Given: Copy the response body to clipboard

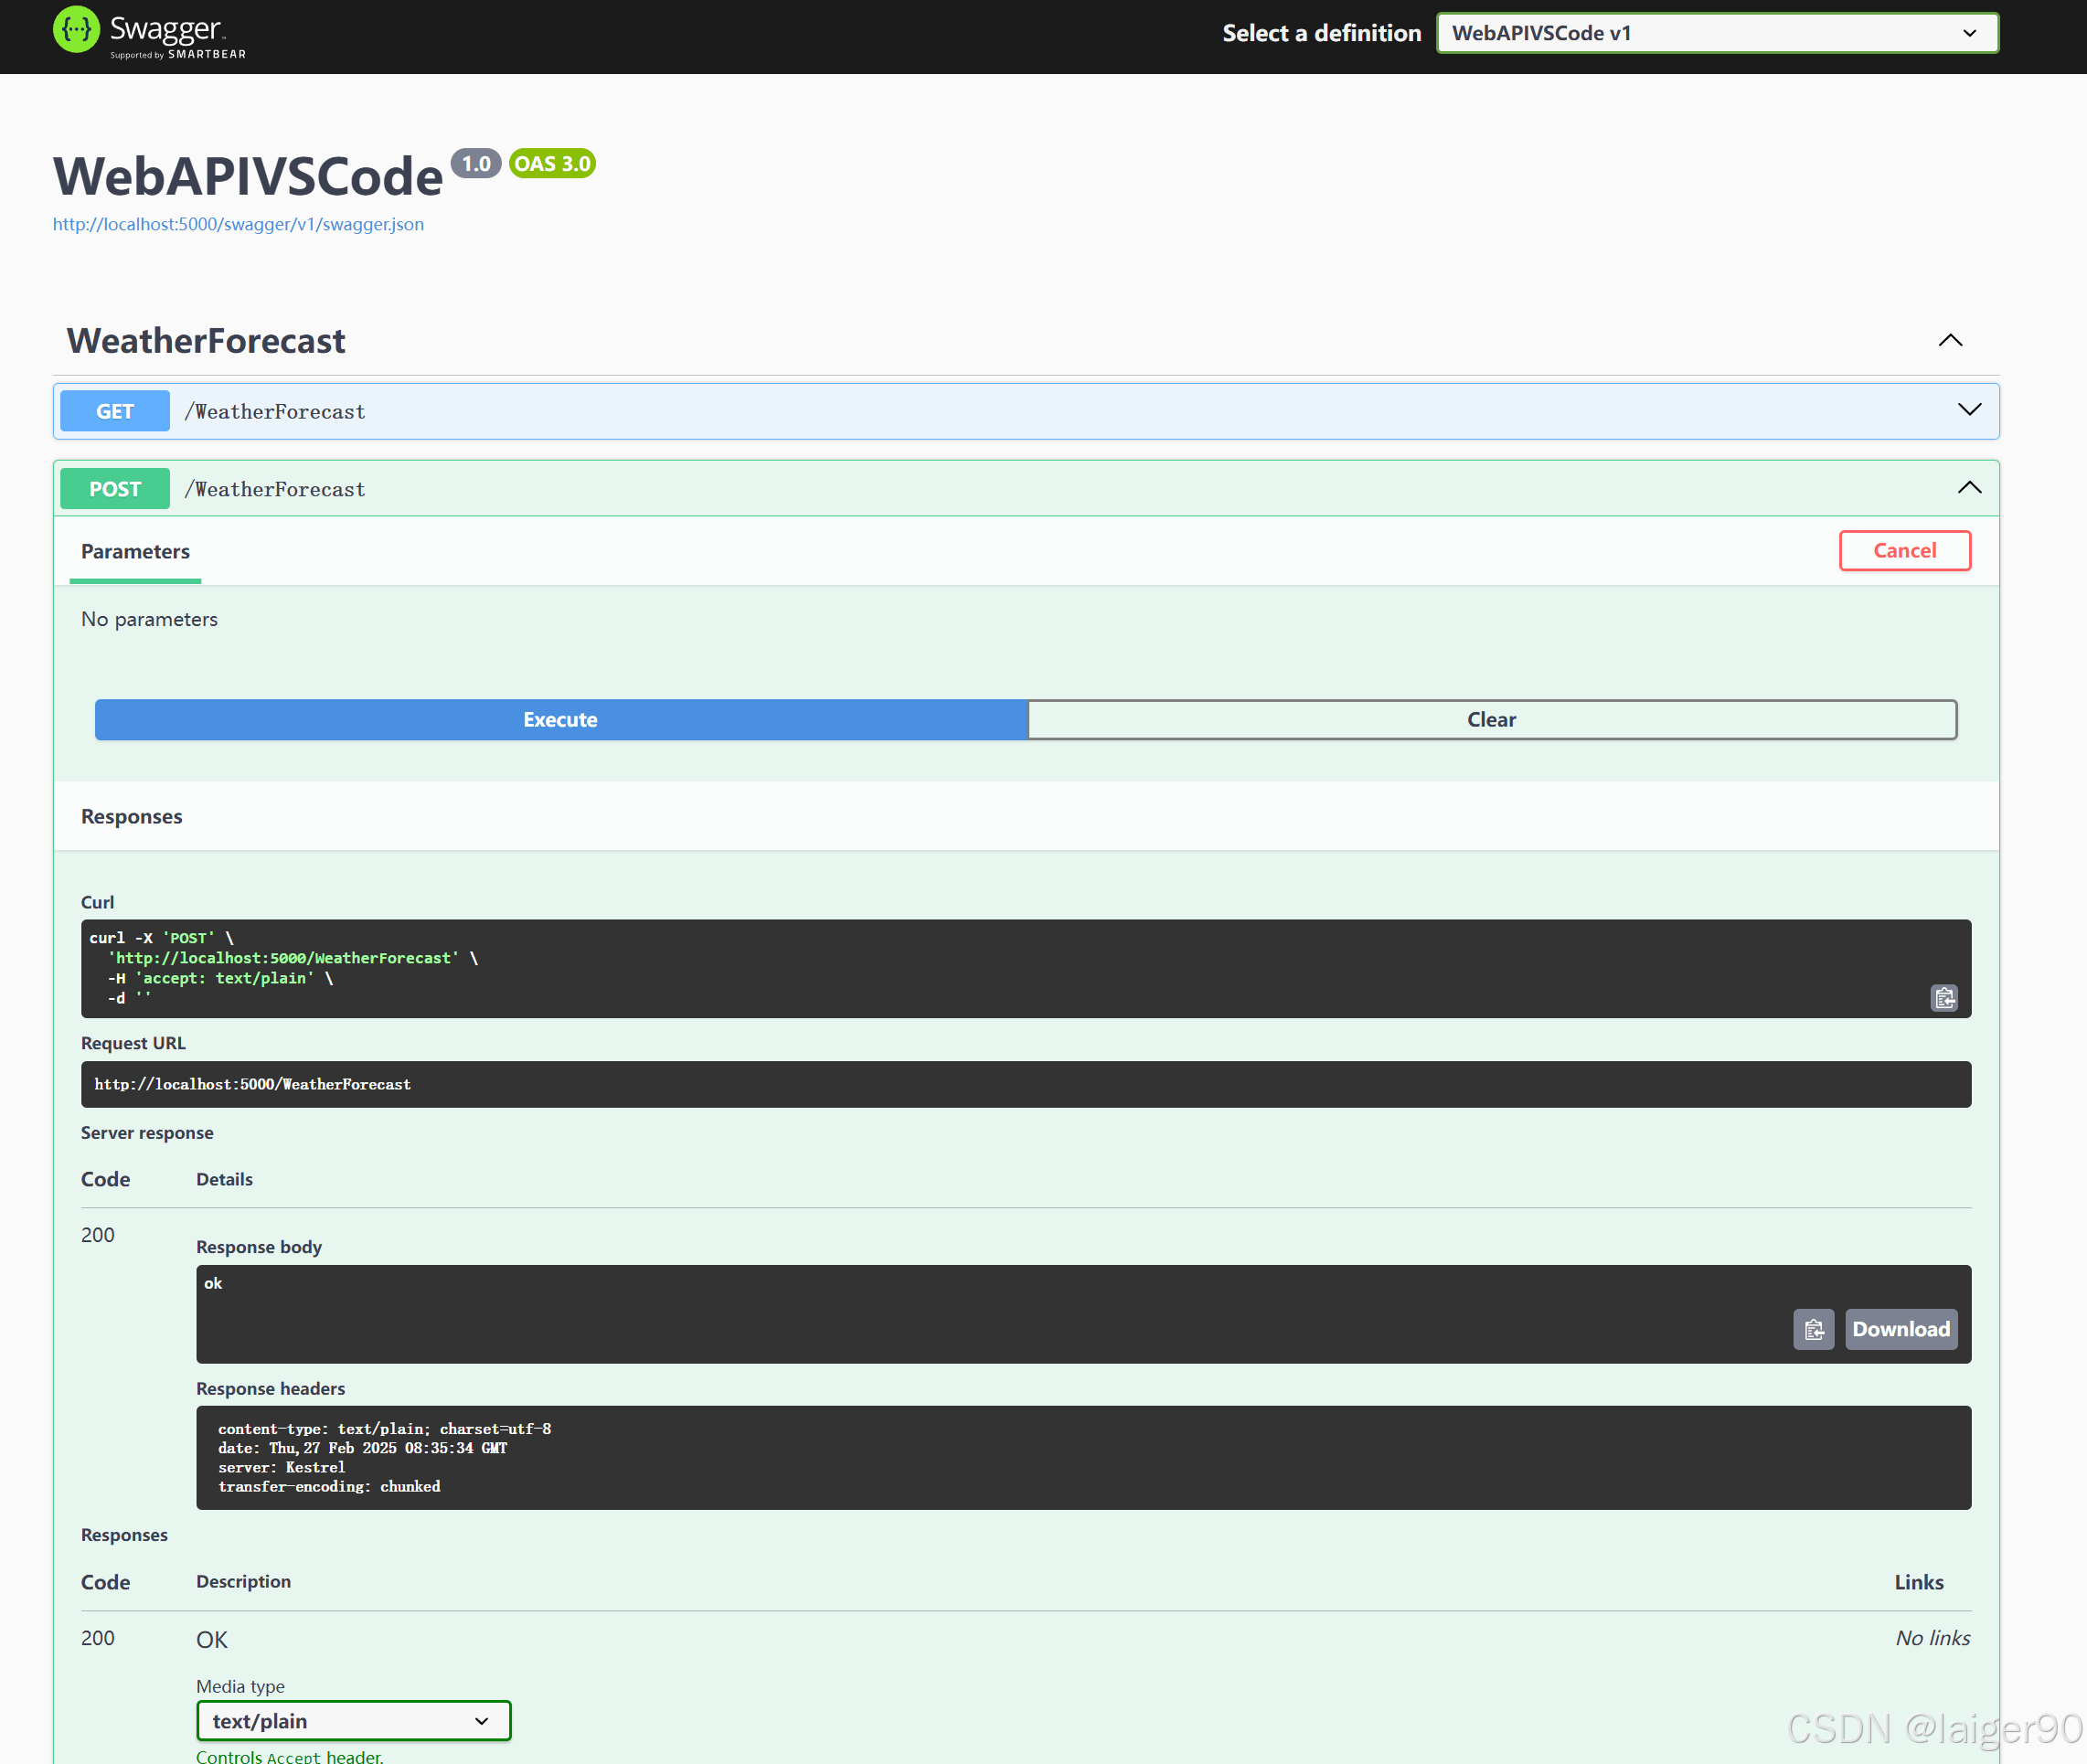Looking at the screenshot, I should coord(1812,1329).
